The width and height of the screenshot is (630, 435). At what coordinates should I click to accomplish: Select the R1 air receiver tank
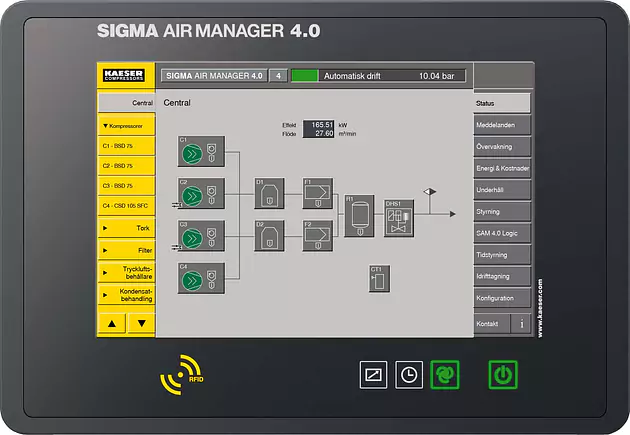359,215
